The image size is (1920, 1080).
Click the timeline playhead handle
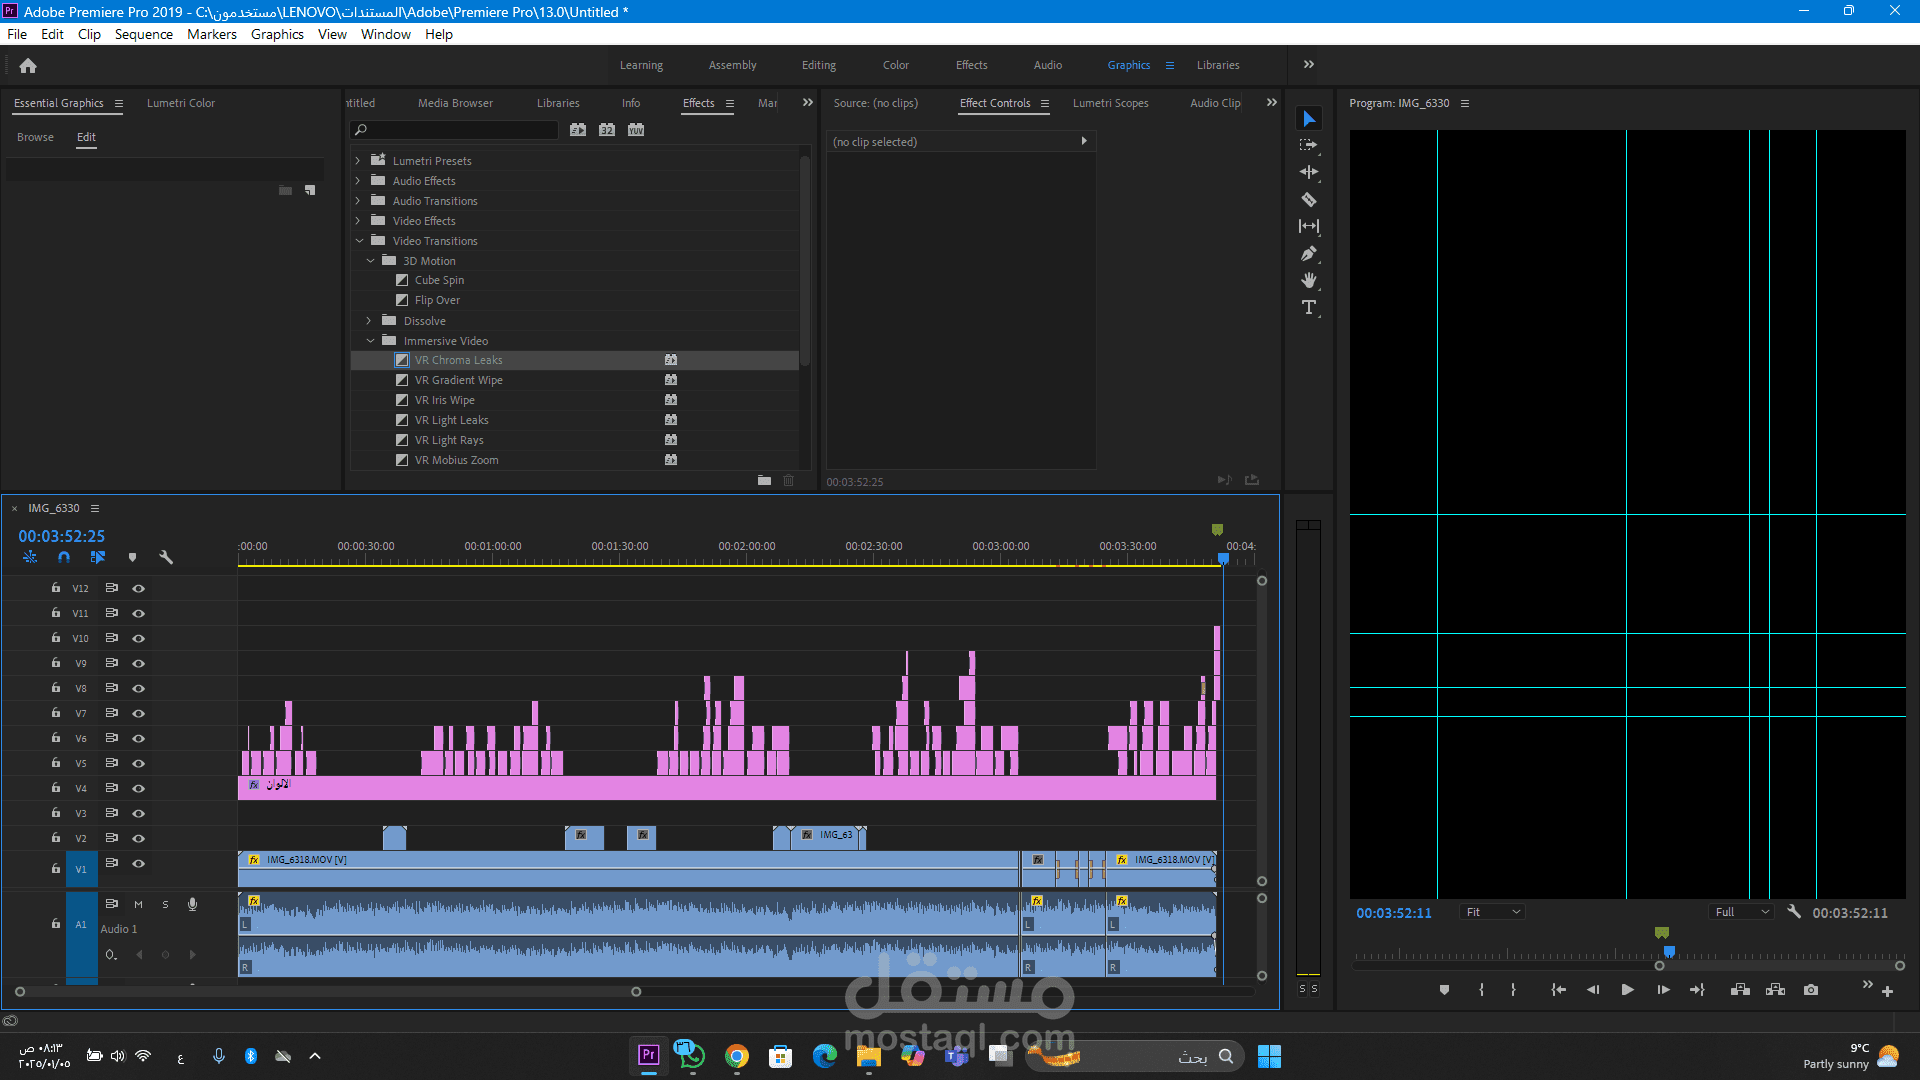(x=1223, y=559)
